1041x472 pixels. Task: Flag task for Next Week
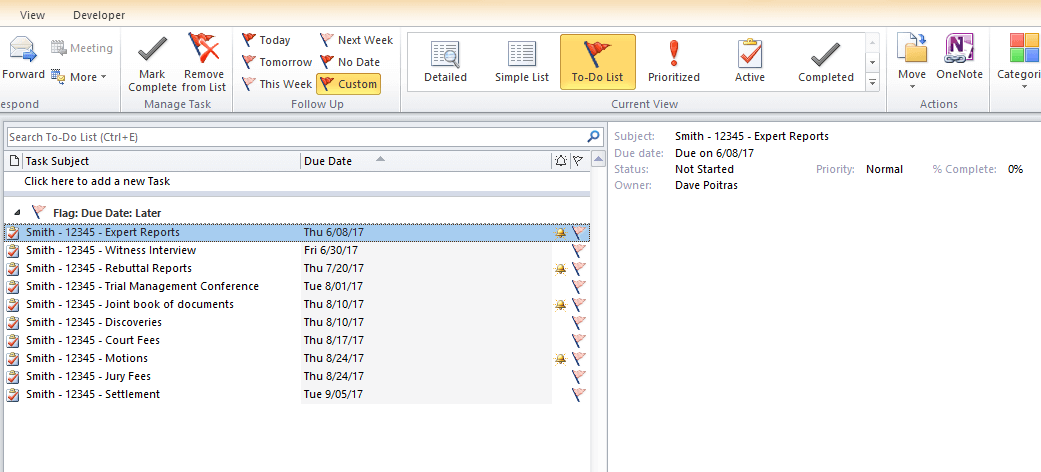coord(357,40)
